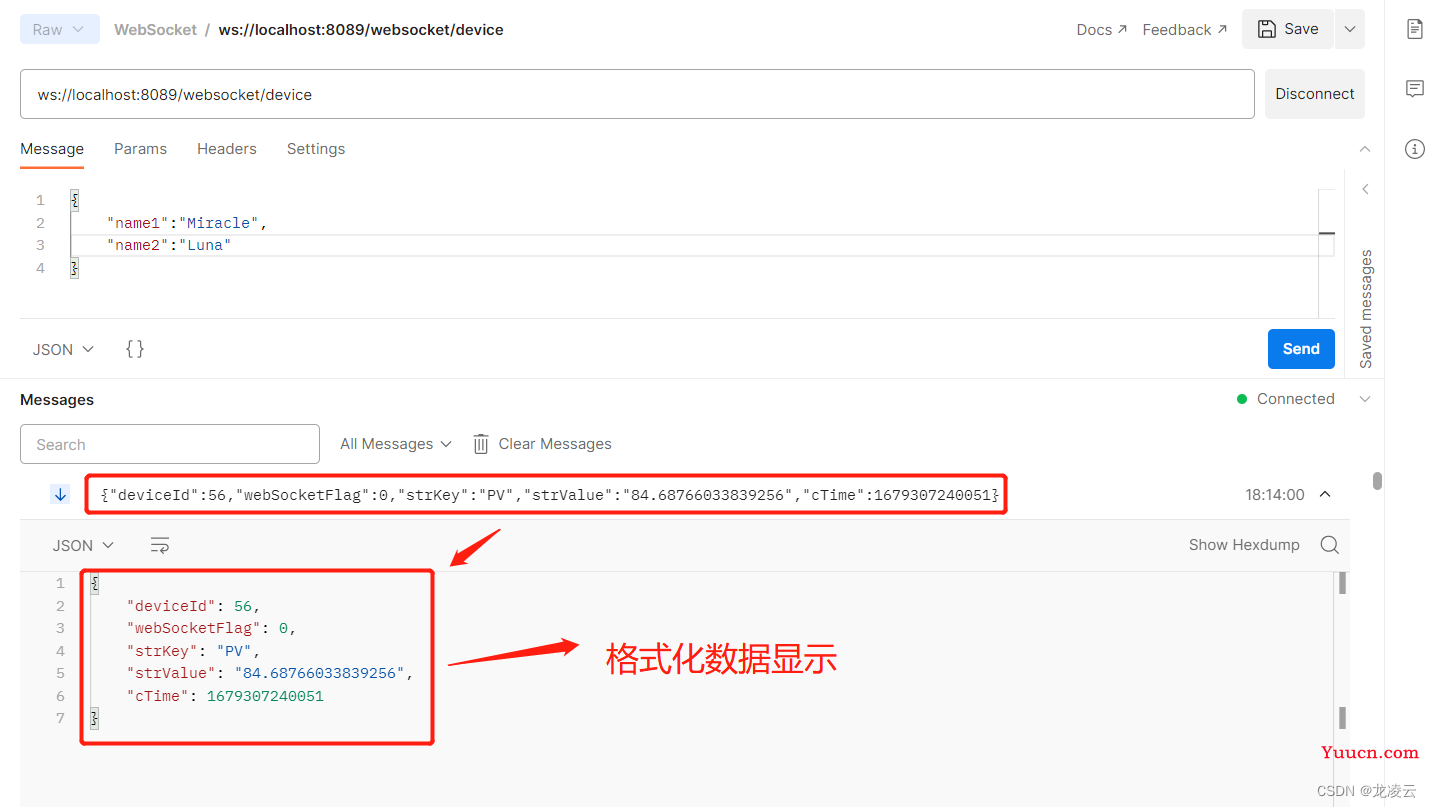Click the WebSocket breadcrumb label
The width and height of the screenshot is (1431, 807).
(155, 30)
